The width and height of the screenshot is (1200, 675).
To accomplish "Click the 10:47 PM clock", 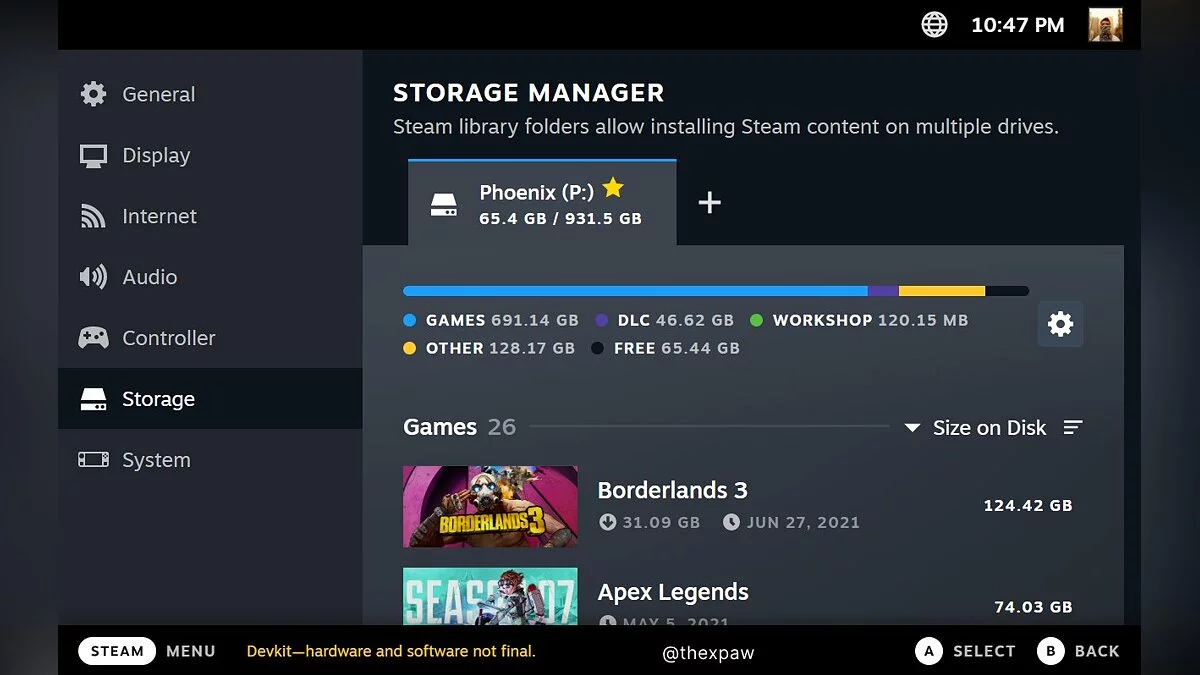I will point(1018,26).
